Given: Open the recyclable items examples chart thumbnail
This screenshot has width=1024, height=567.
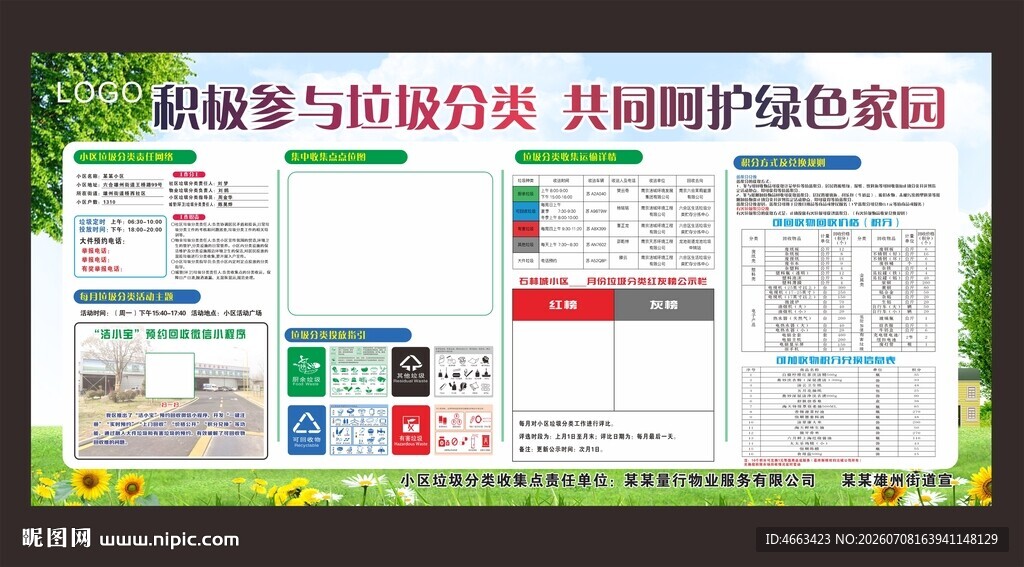Looking at the screenshot, I should (359, 430).
